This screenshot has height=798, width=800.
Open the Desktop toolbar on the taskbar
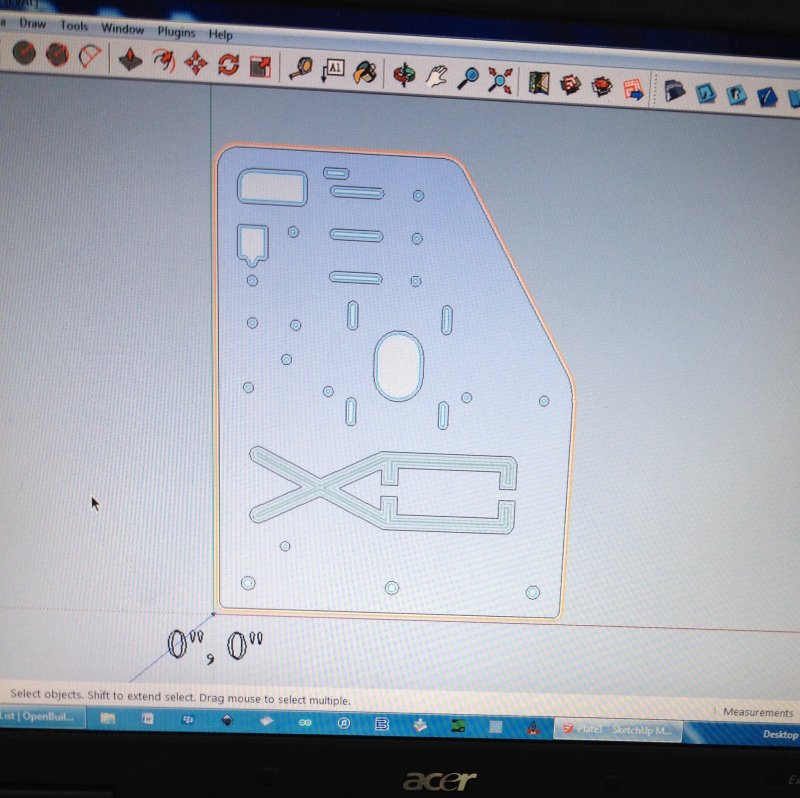click(780, 734)
